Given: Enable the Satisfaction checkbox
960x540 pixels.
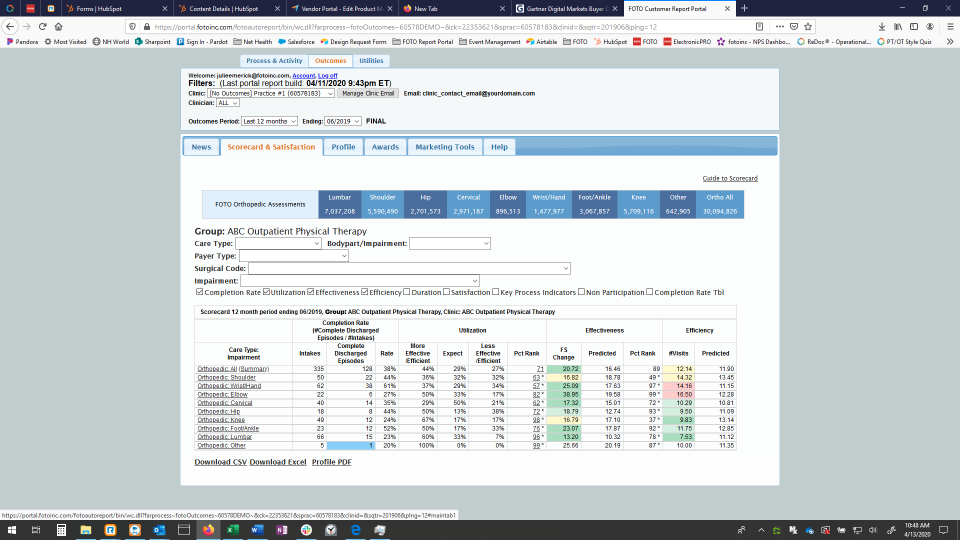Looking at the screenshot, I should tap(446, 292).
